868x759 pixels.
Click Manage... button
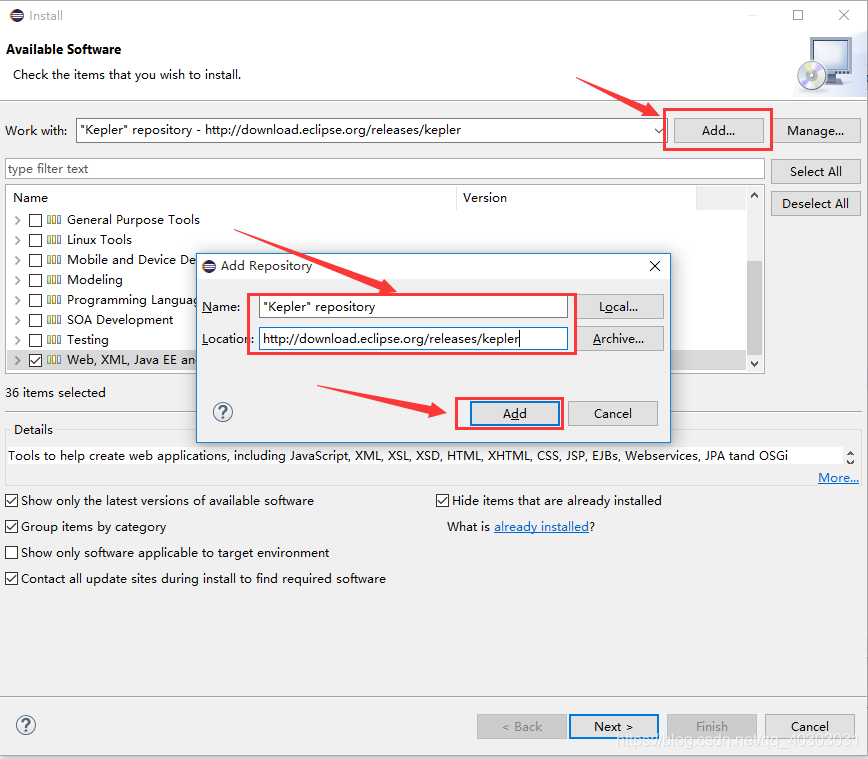point(815,131)
